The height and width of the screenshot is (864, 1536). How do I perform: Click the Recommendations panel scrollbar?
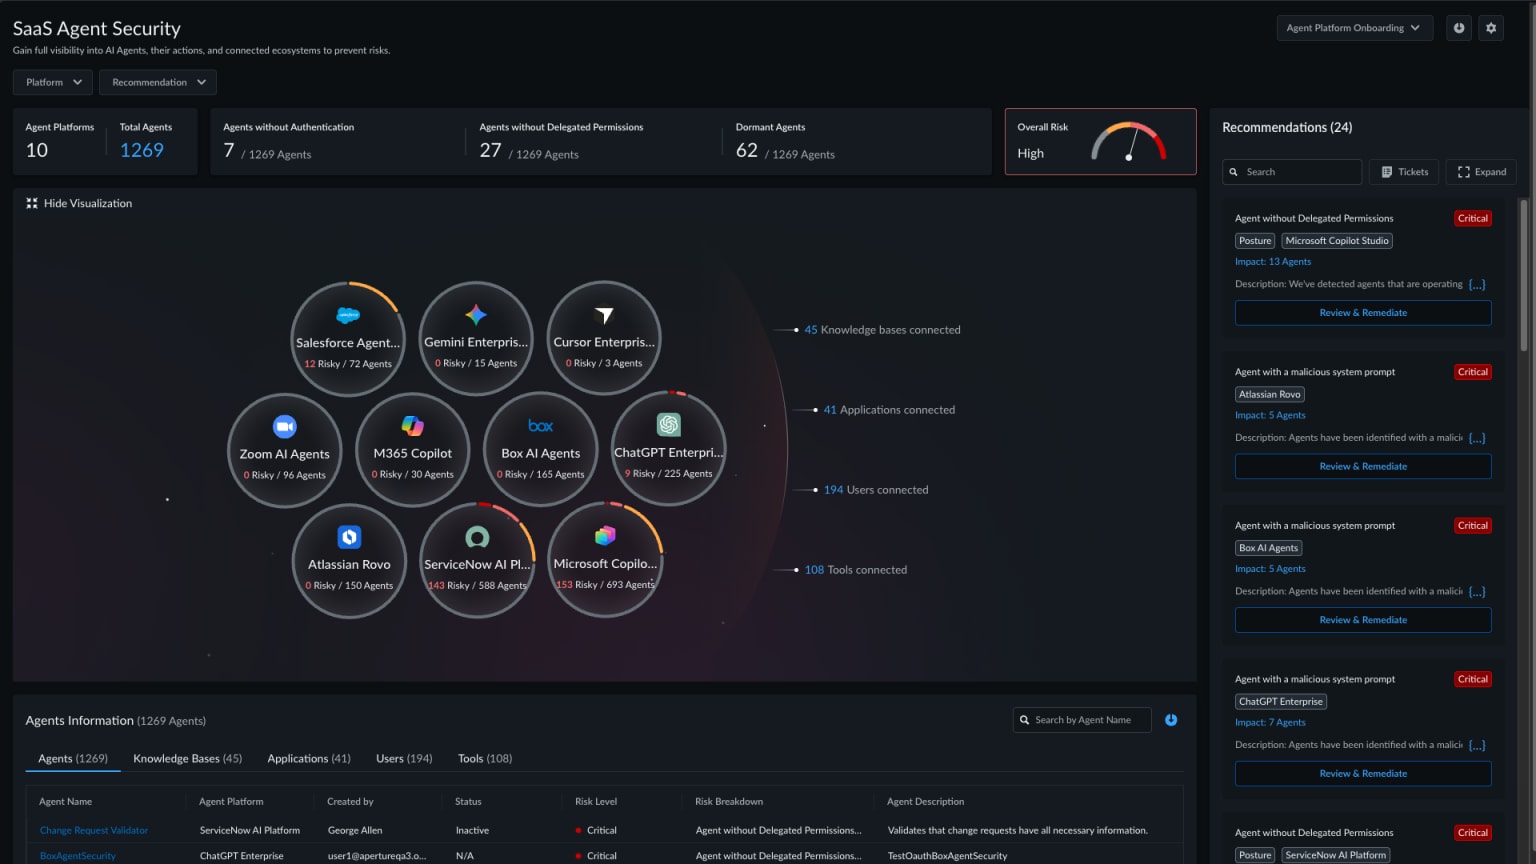coord(1524,275)
